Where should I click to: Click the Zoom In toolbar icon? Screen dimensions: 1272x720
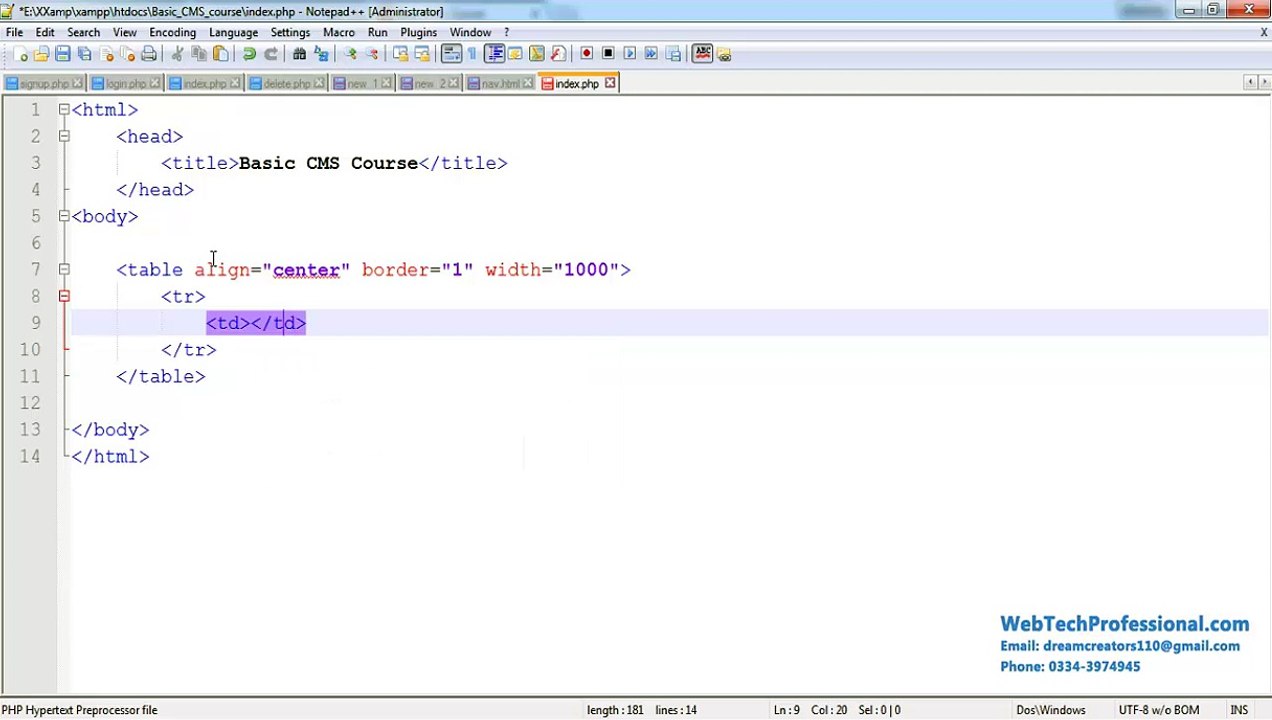[350, 54]
